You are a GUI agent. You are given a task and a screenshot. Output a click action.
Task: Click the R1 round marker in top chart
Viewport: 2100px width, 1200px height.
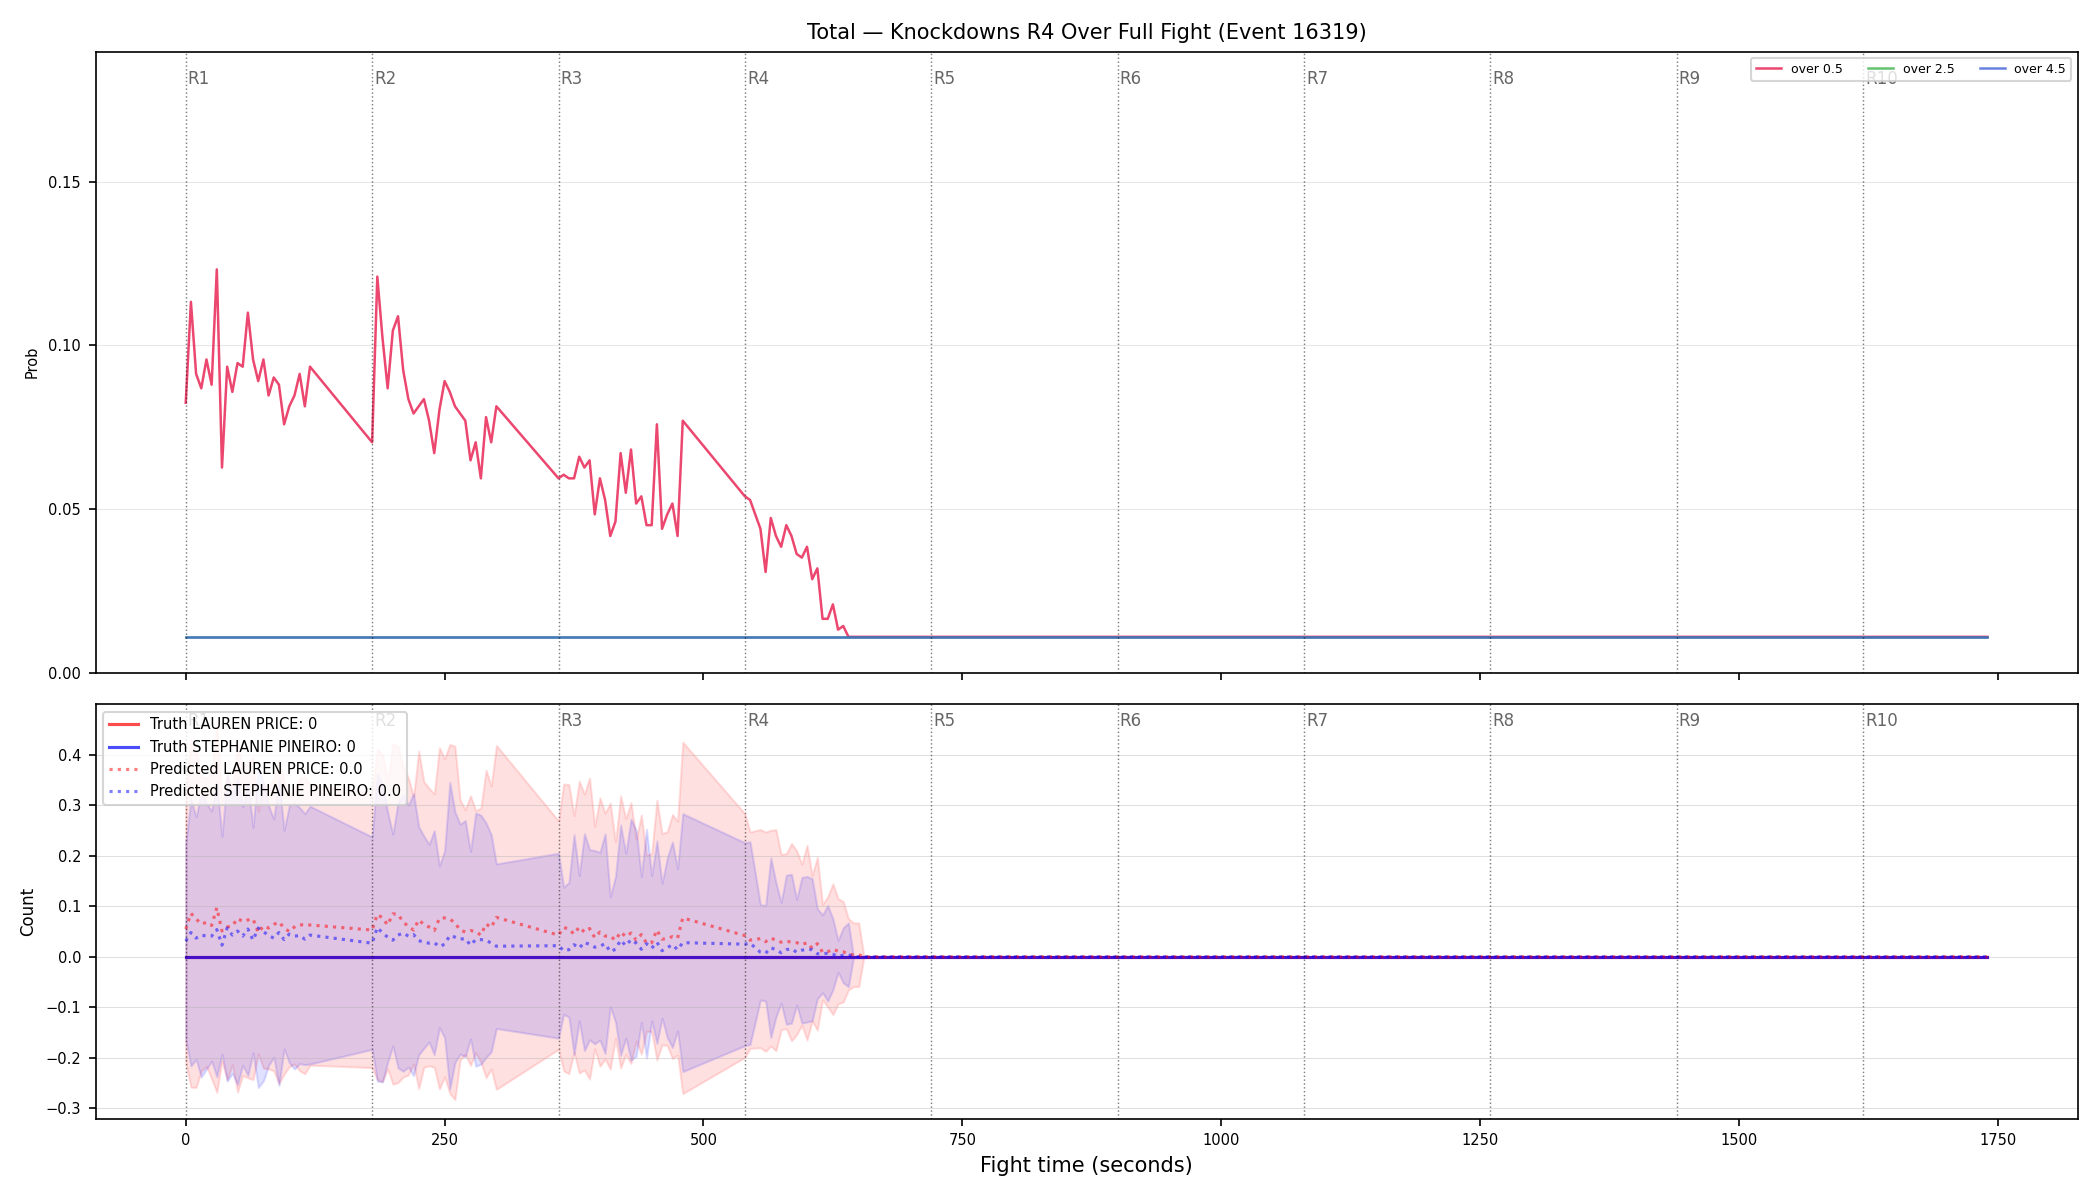199,78
